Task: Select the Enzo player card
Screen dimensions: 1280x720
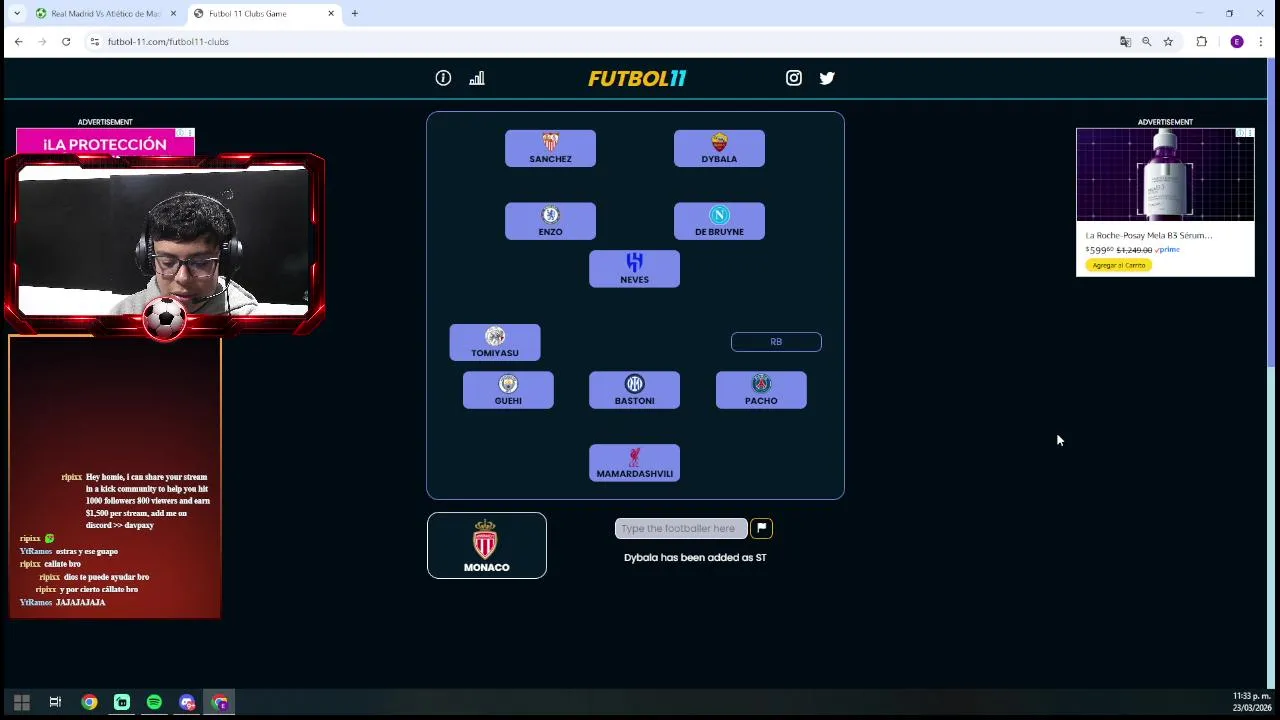Action: click(550, 221)
